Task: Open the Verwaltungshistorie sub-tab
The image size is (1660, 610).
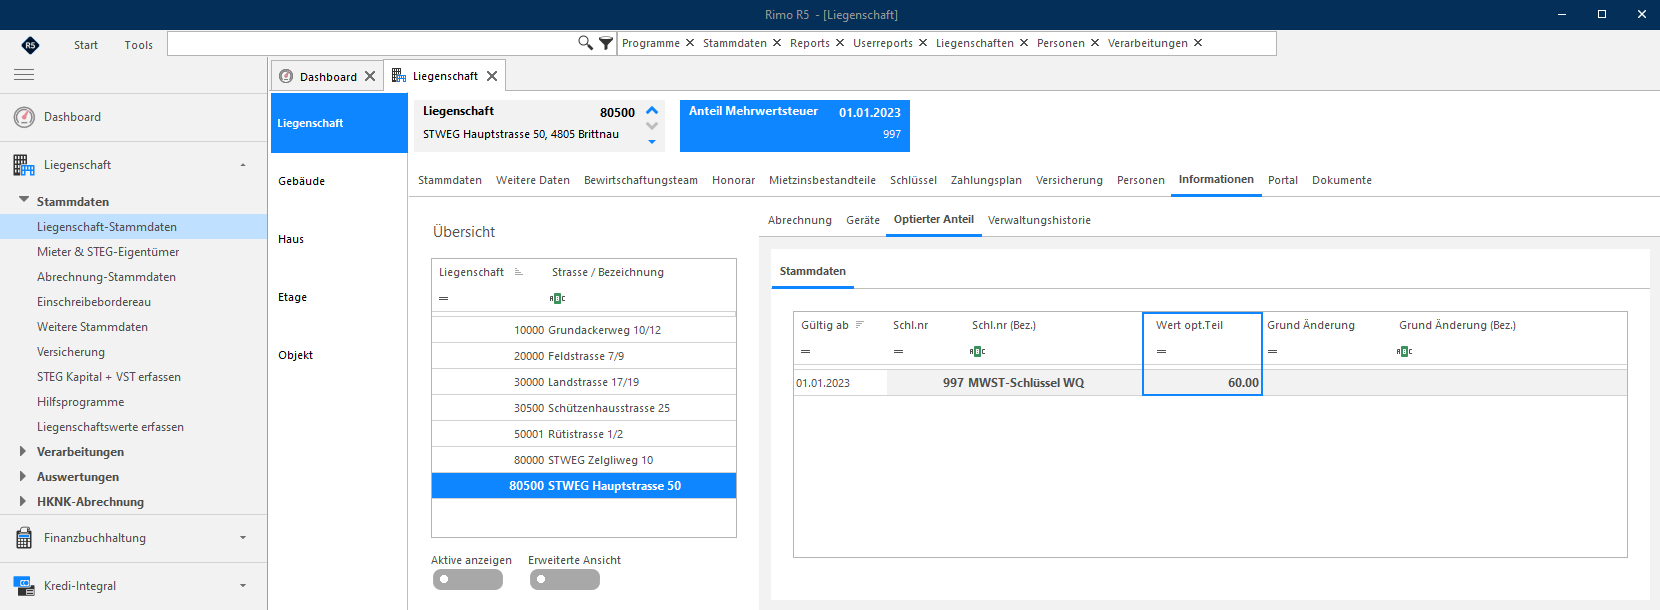Action: (x=1039, y=220)
